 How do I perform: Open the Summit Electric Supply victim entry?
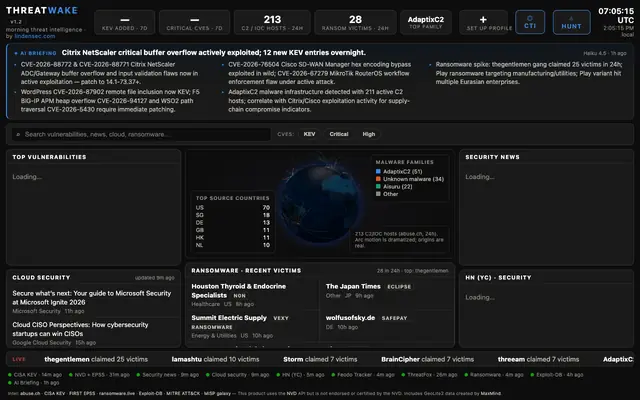(229, 318)
